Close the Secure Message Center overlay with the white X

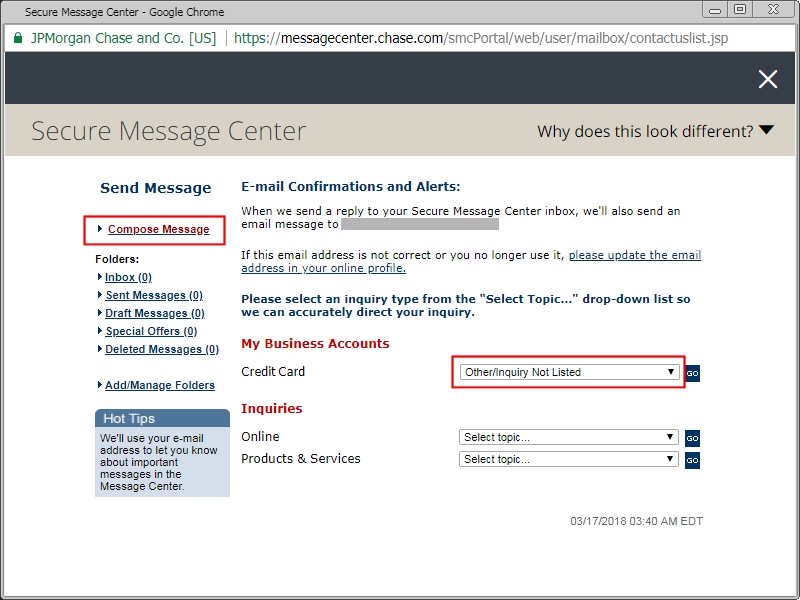pyautogui.click(x=767, y=79)
